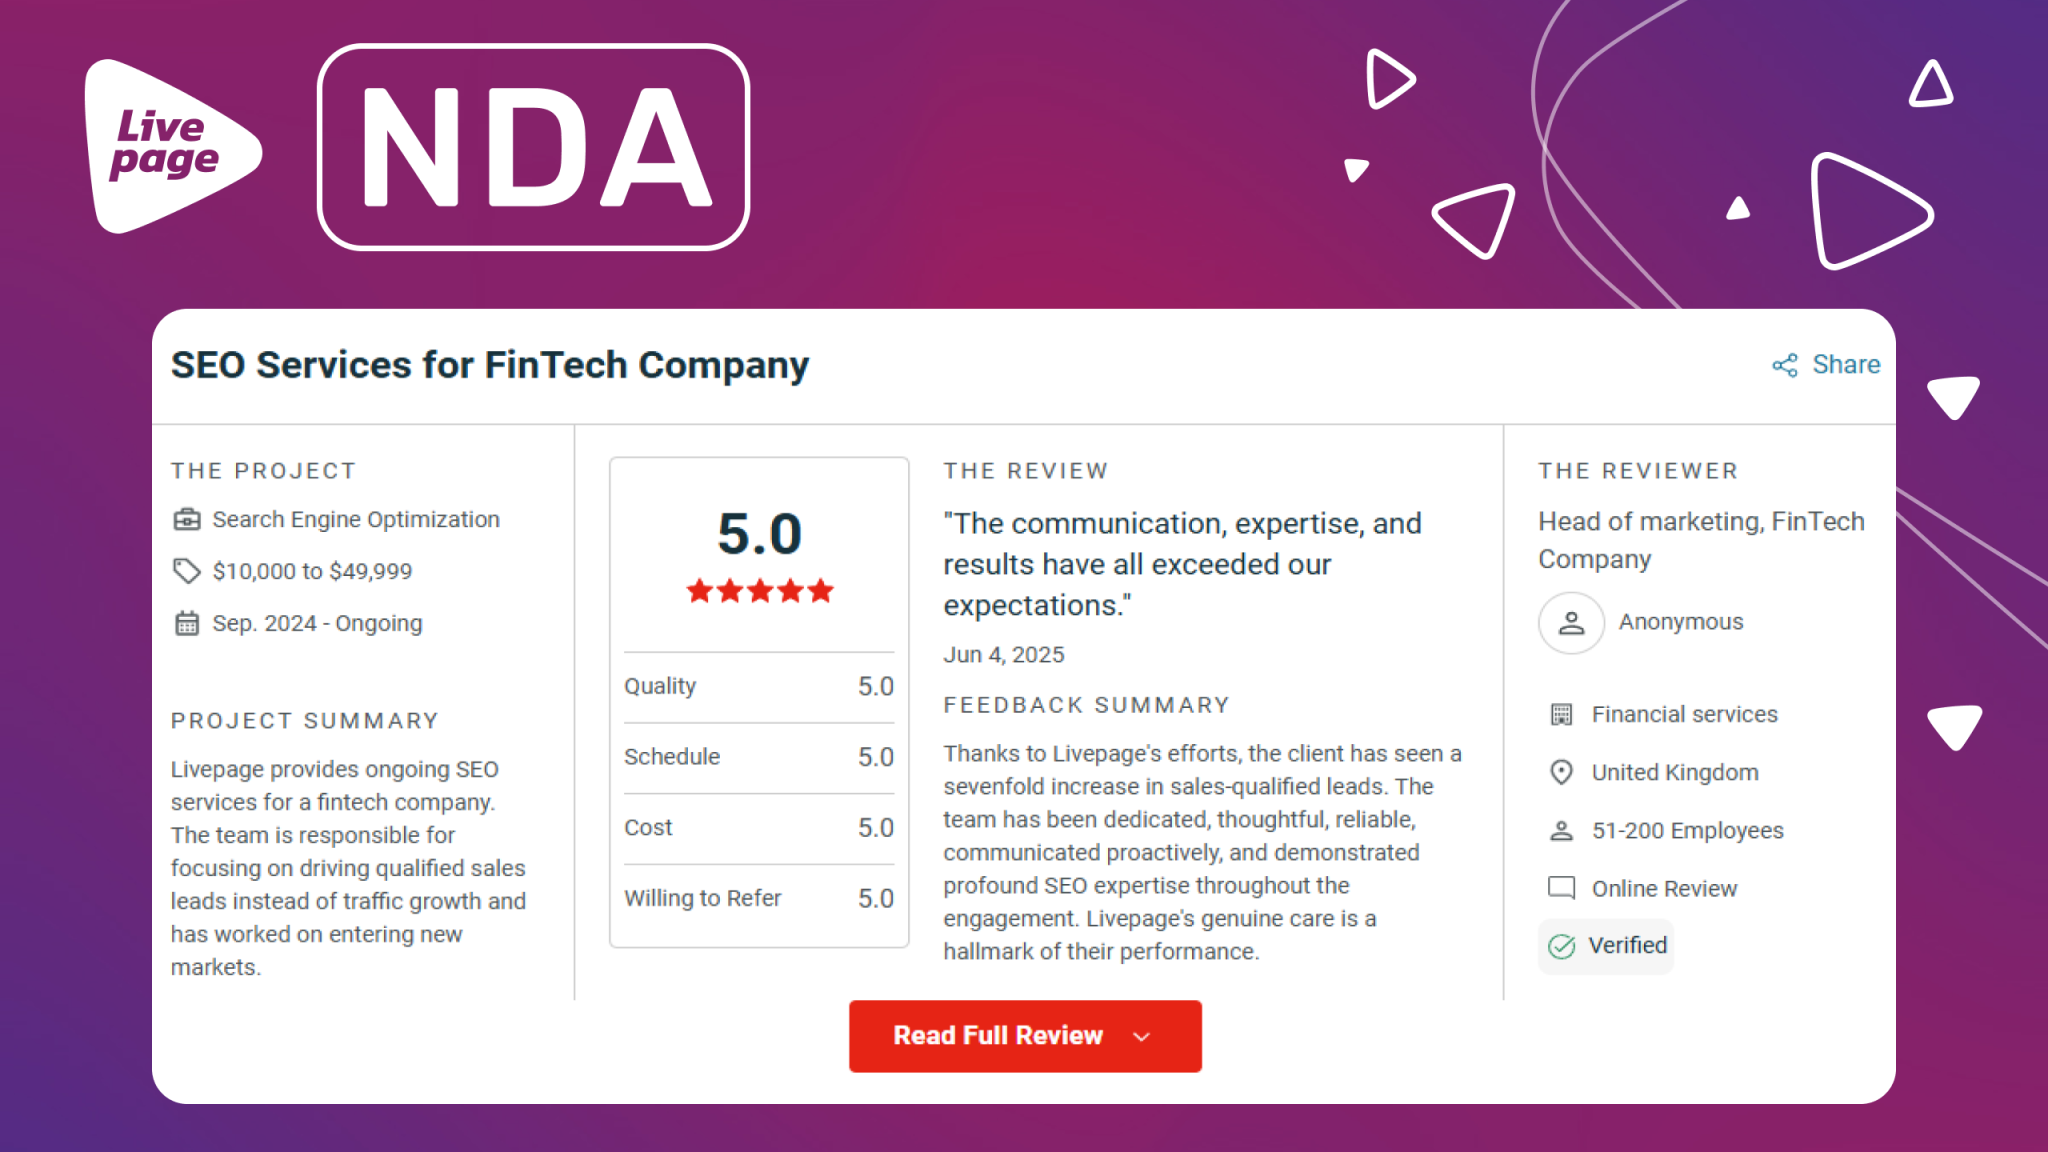The width and height of the screenshot is (2048, 1152).
Task: Click the building icon beside Financial services
Action: point(1561,714)
